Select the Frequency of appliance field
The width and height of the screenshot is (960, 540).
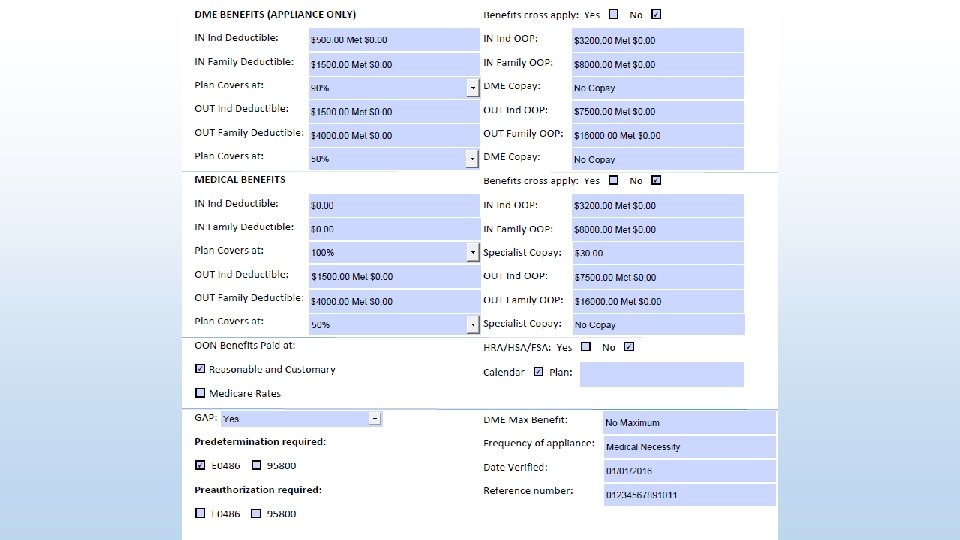(x=689, y=447)
